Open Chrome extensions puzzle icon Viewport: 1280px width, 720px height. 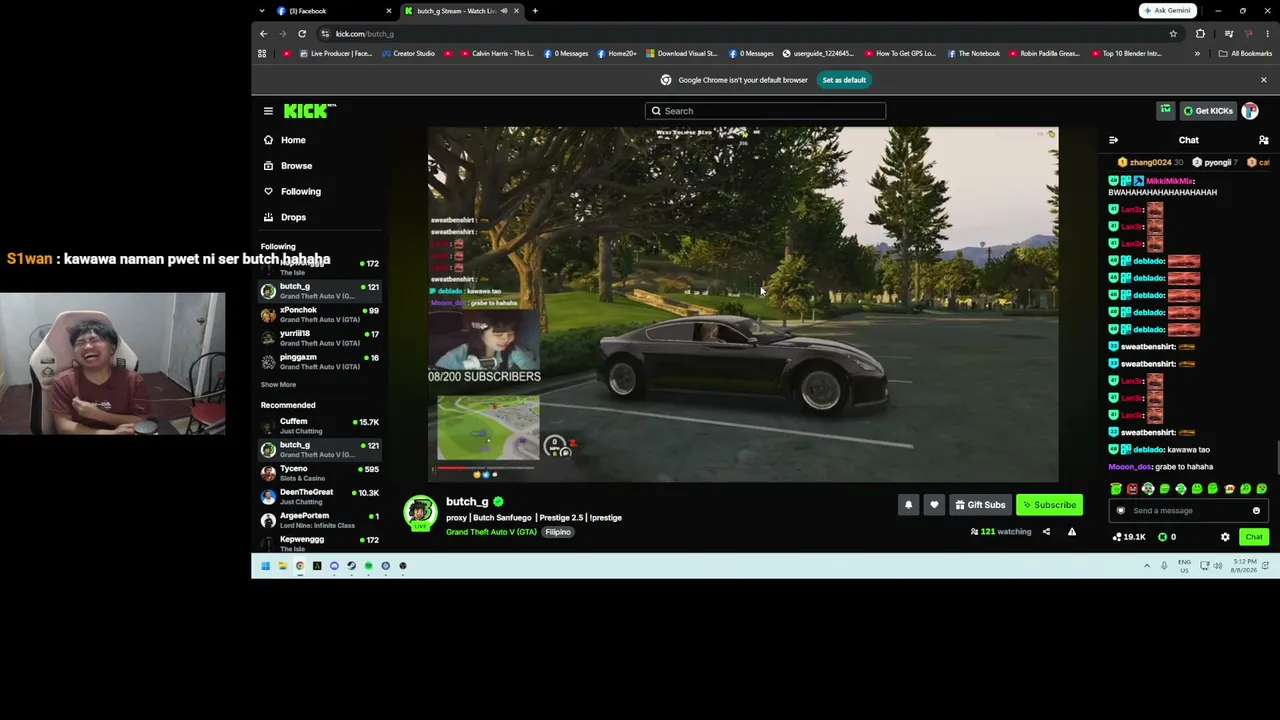point(1200,34)
